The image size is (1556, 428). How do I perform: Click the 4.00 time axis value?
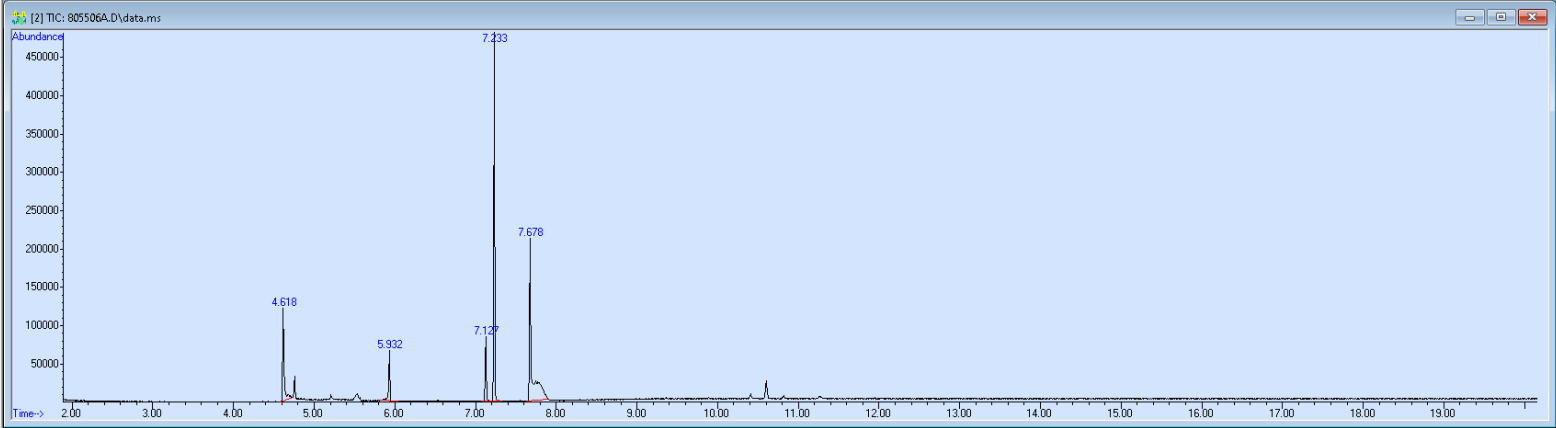coord(232,412)
